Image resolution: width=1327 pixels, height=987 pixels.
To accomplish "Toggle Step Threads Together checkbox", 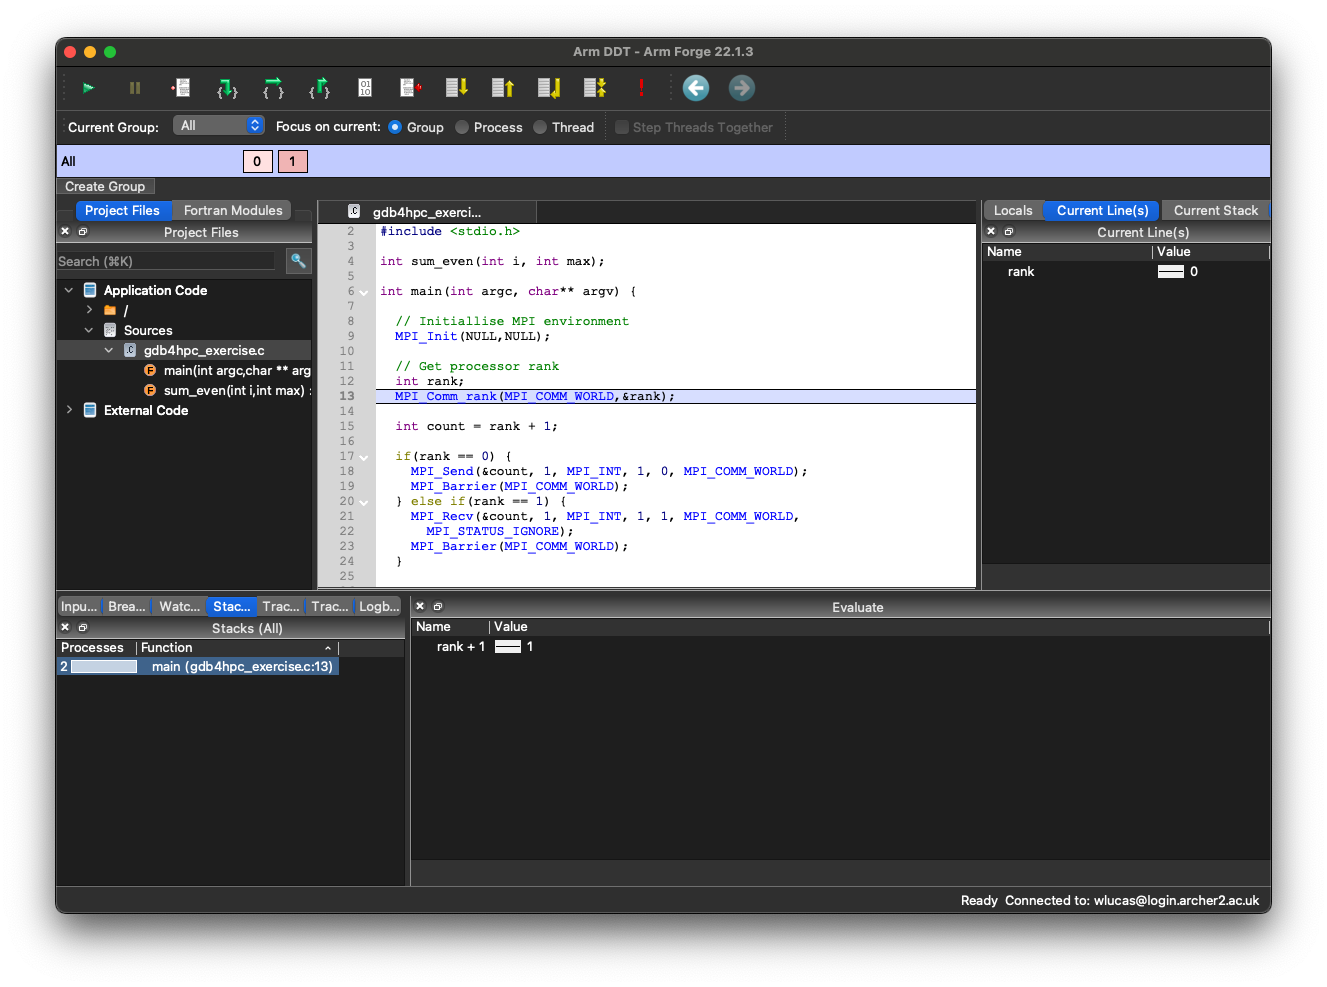I will pyautogui.click(x=622, y=127).
